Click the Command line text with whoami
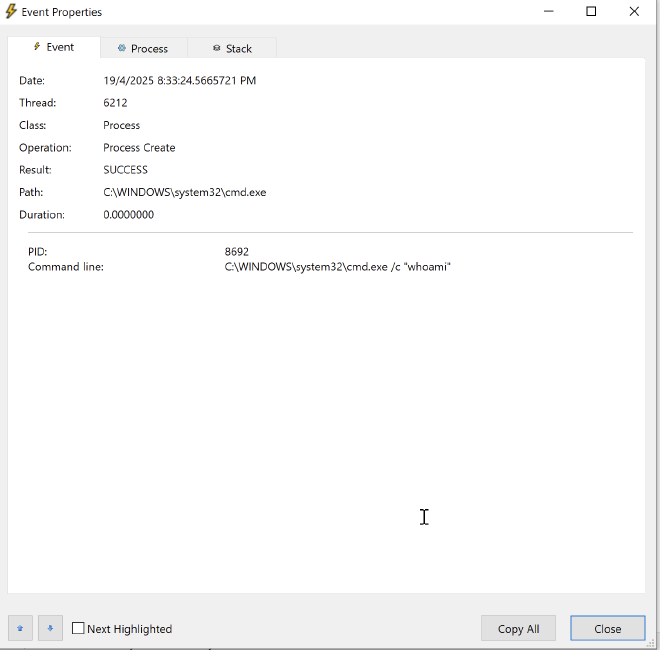The height and width of the screenshot is (650, 660). point(337,267)
